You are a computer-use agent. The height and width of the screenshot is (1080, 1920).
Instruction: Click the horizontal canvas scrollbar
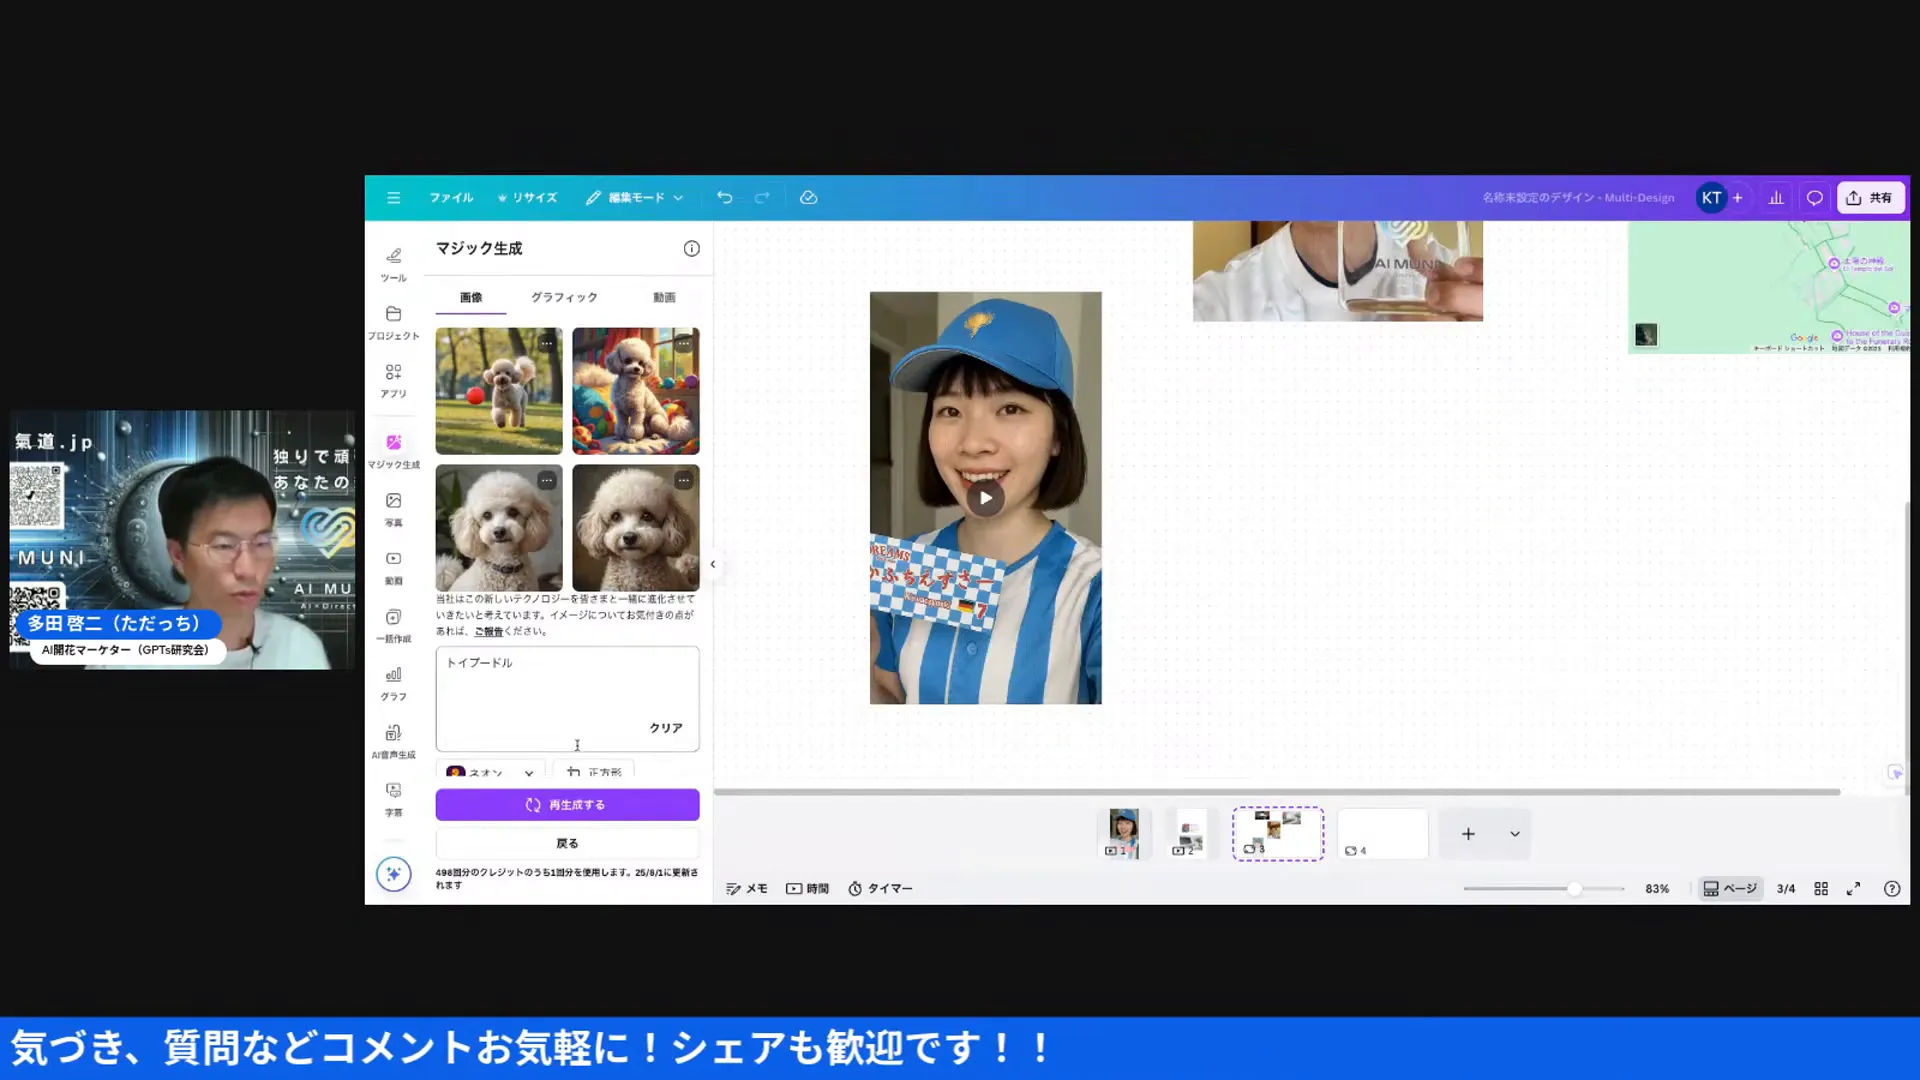click(x=1277, y=792)
